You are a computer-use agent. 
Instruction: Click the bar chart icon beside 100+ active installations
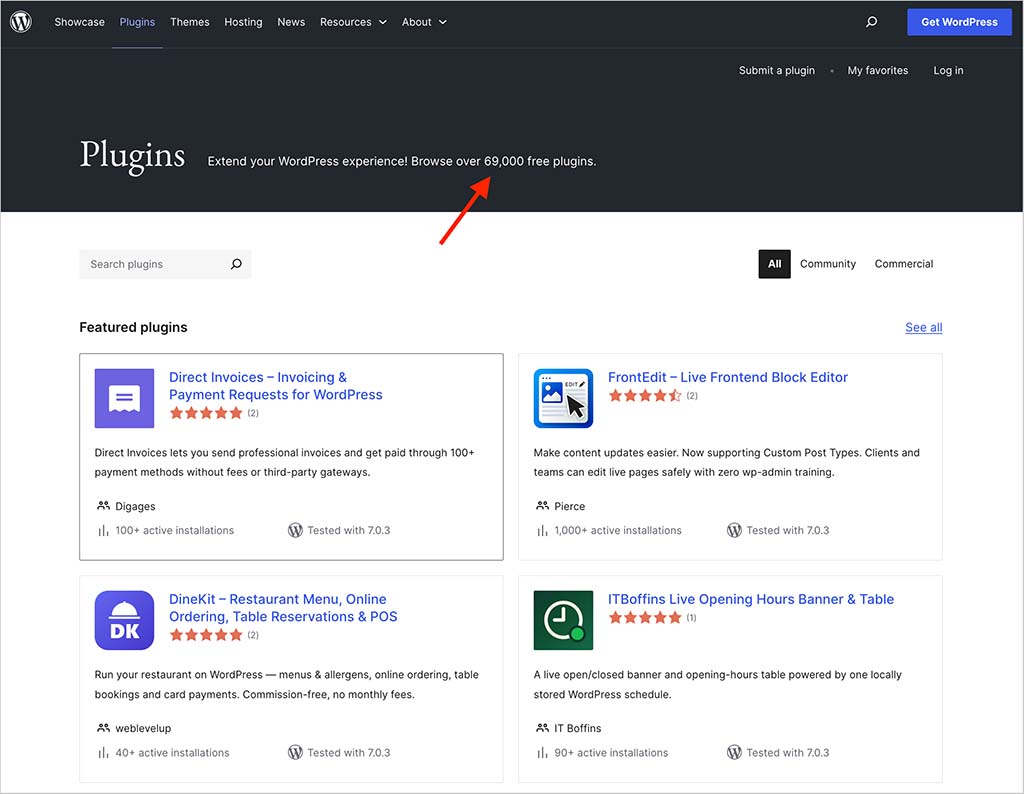(103, 531)
